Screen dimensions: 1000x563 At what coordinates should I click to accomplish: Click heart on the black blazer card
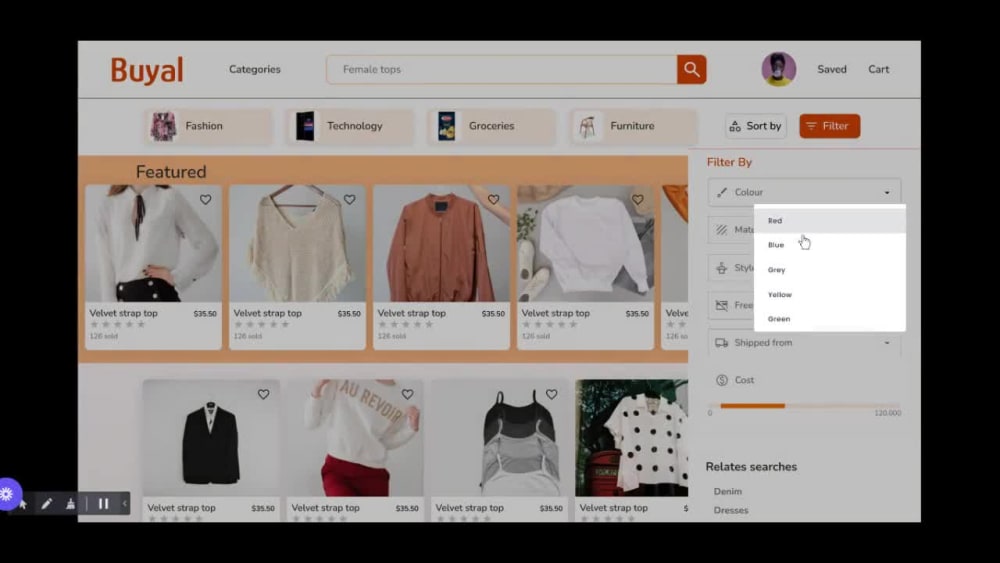click(263, 395)
